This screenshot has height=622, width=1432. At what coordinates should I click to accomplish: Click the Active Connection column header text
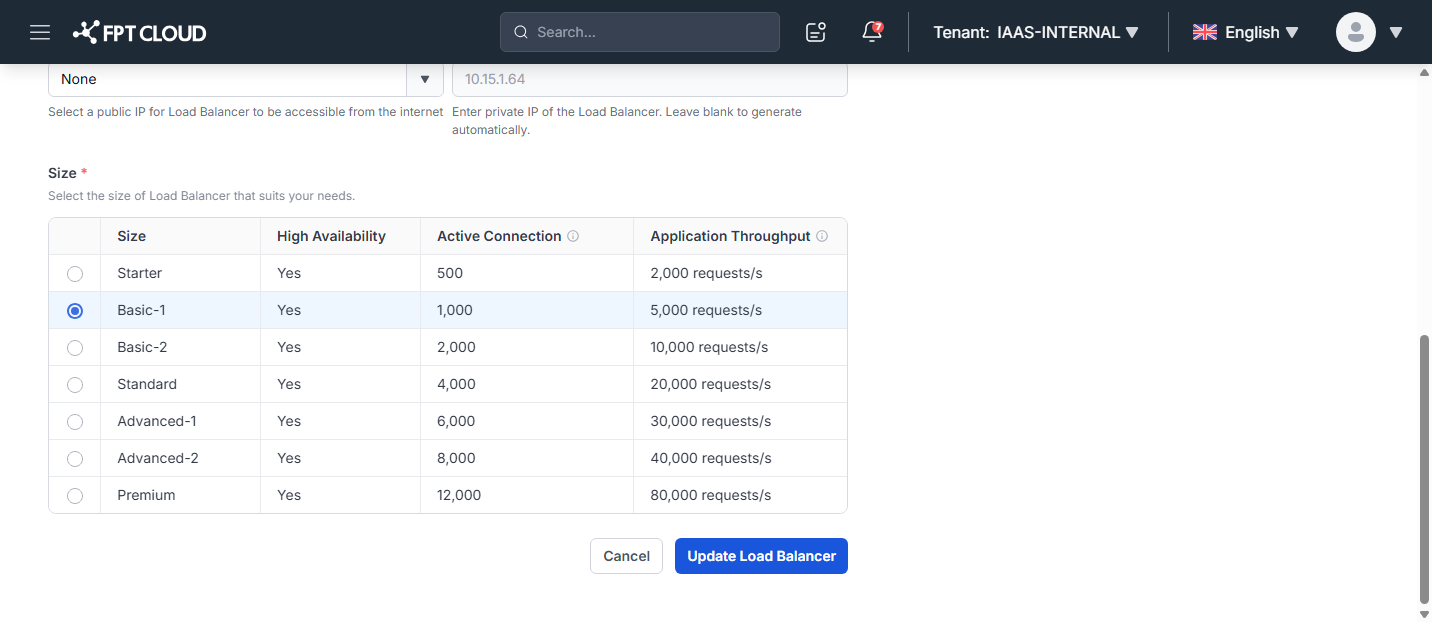tap(499, 236)
